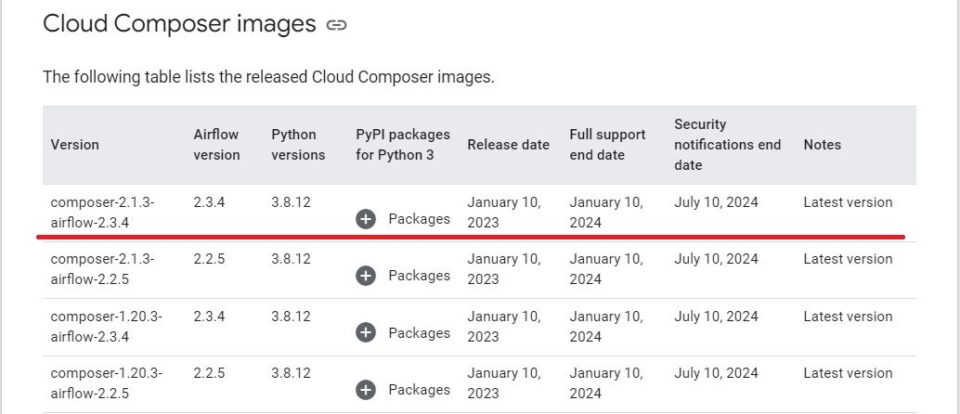960x414 pixels.
Task: Click the Notes column header
Action: 822,145
